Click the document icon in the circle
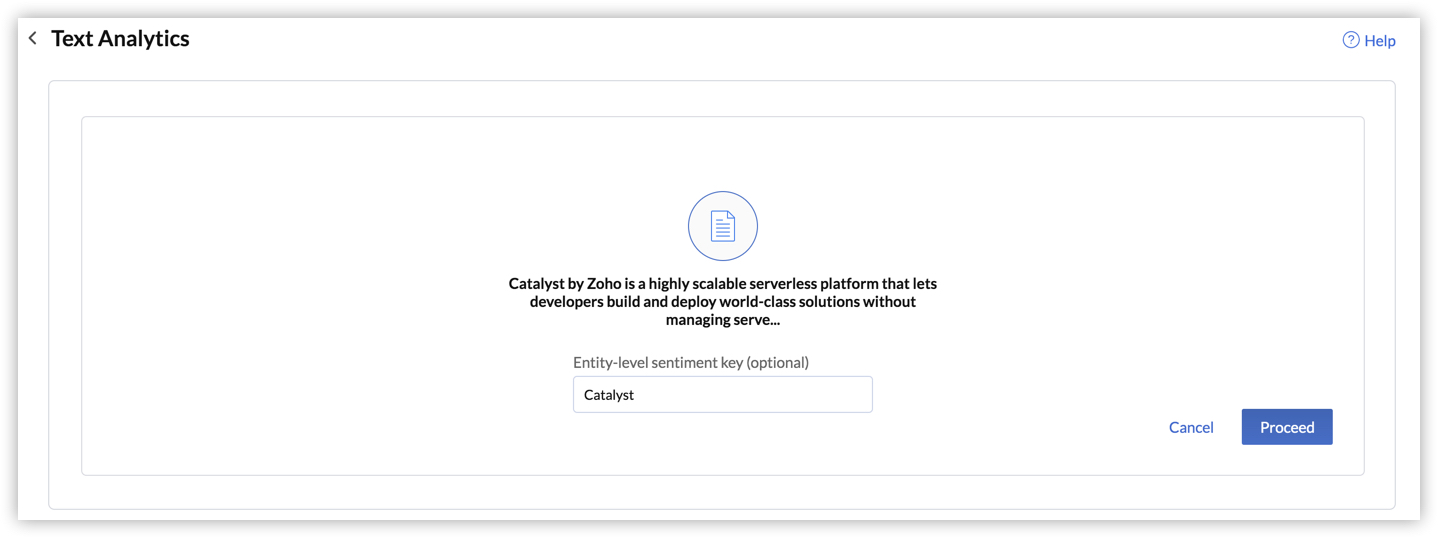 (x=723, y=226)
